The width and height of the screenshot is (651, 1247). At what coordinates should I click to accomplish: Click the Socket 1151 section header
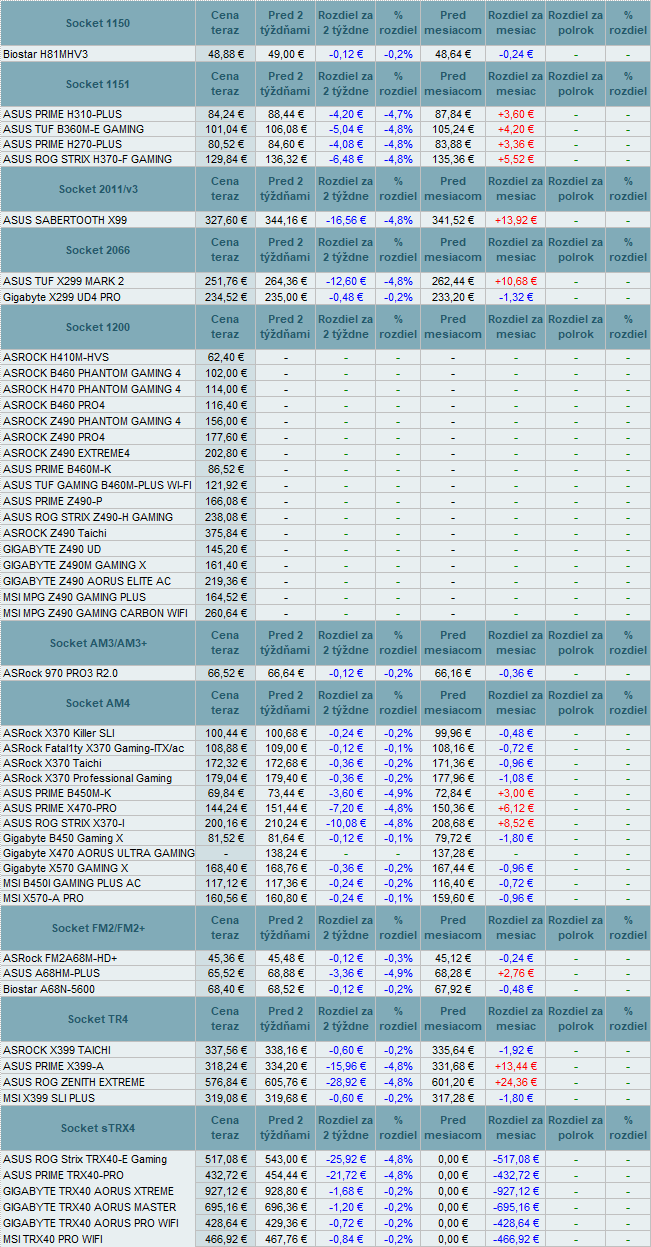click(x=97, y=84)
